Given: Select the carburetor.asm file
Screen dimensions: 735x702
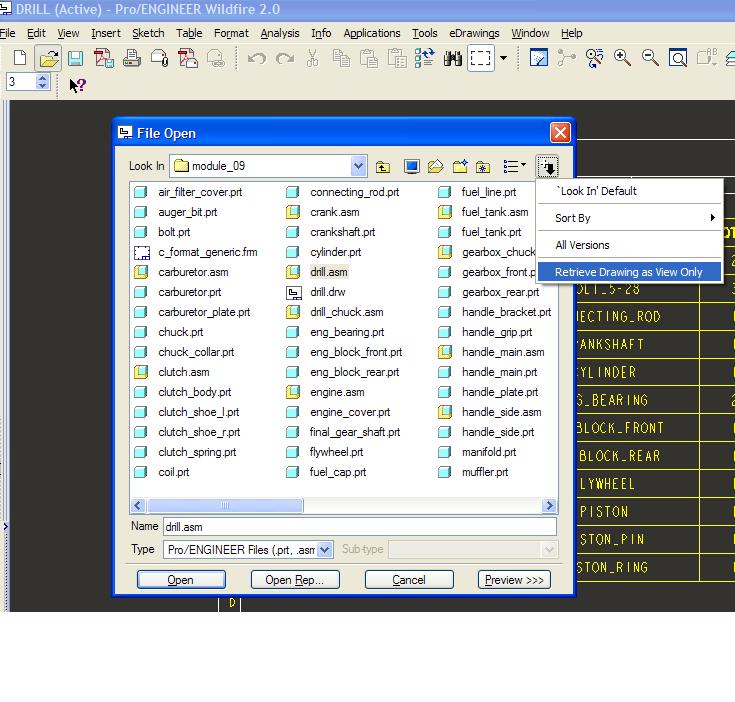Looking at the screenshot, I should pyautogui.click(x=181, y=272).
